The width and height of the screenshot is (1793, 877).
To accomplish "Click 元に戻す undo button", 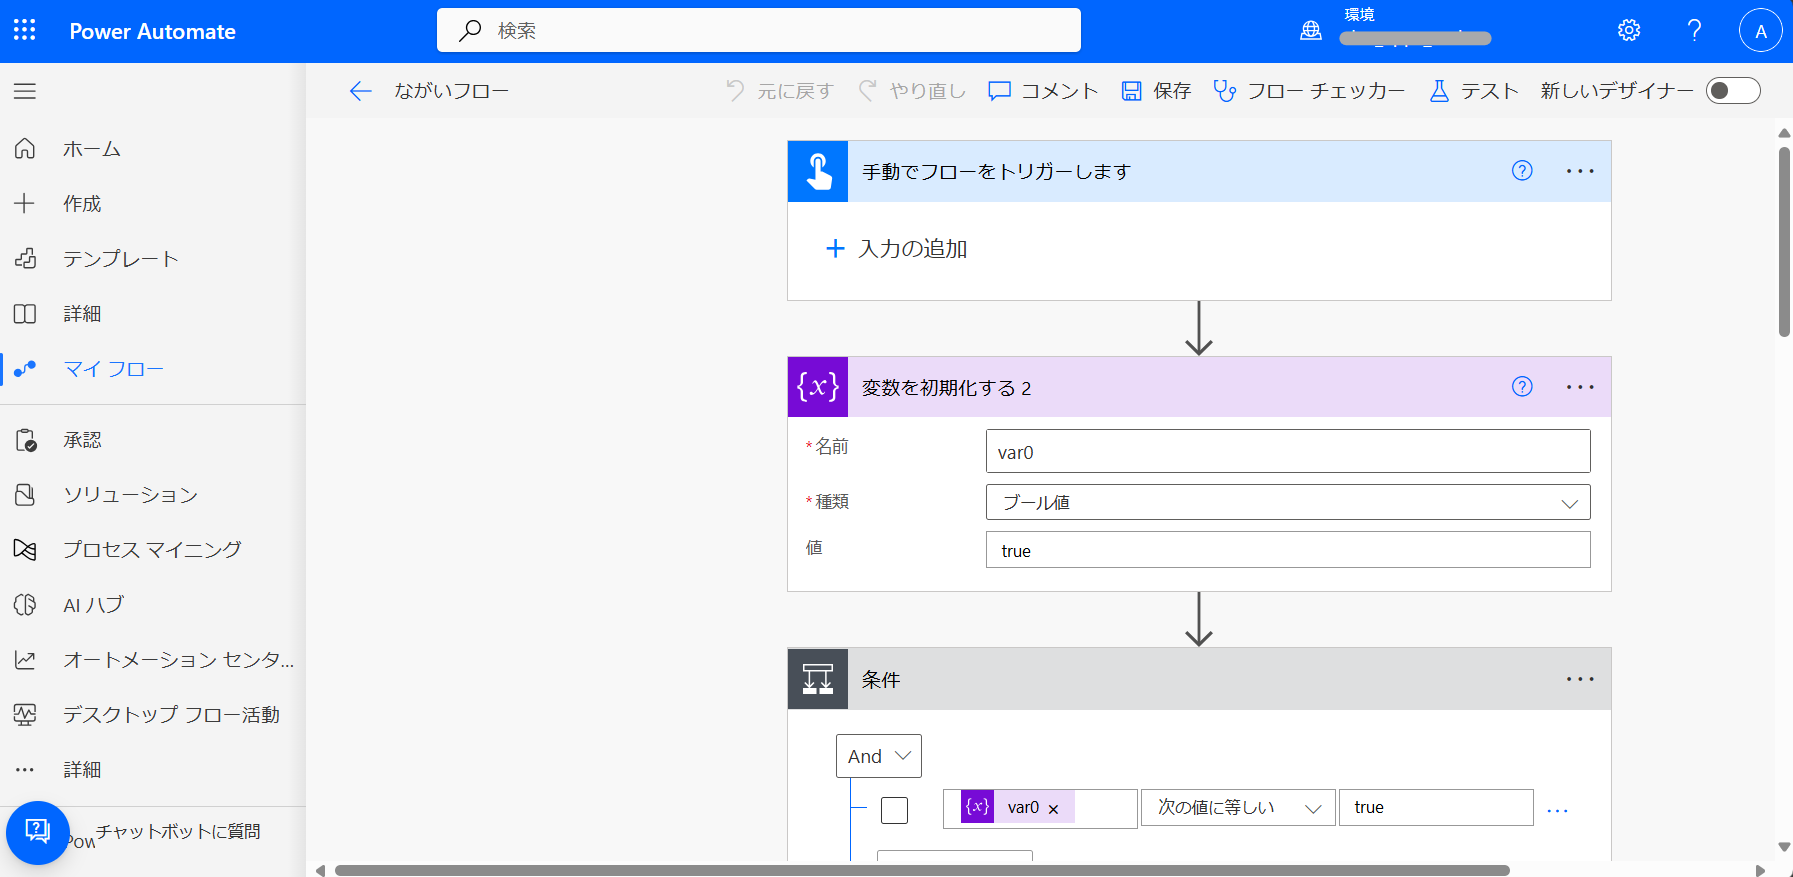I will [x=780, y=91].
